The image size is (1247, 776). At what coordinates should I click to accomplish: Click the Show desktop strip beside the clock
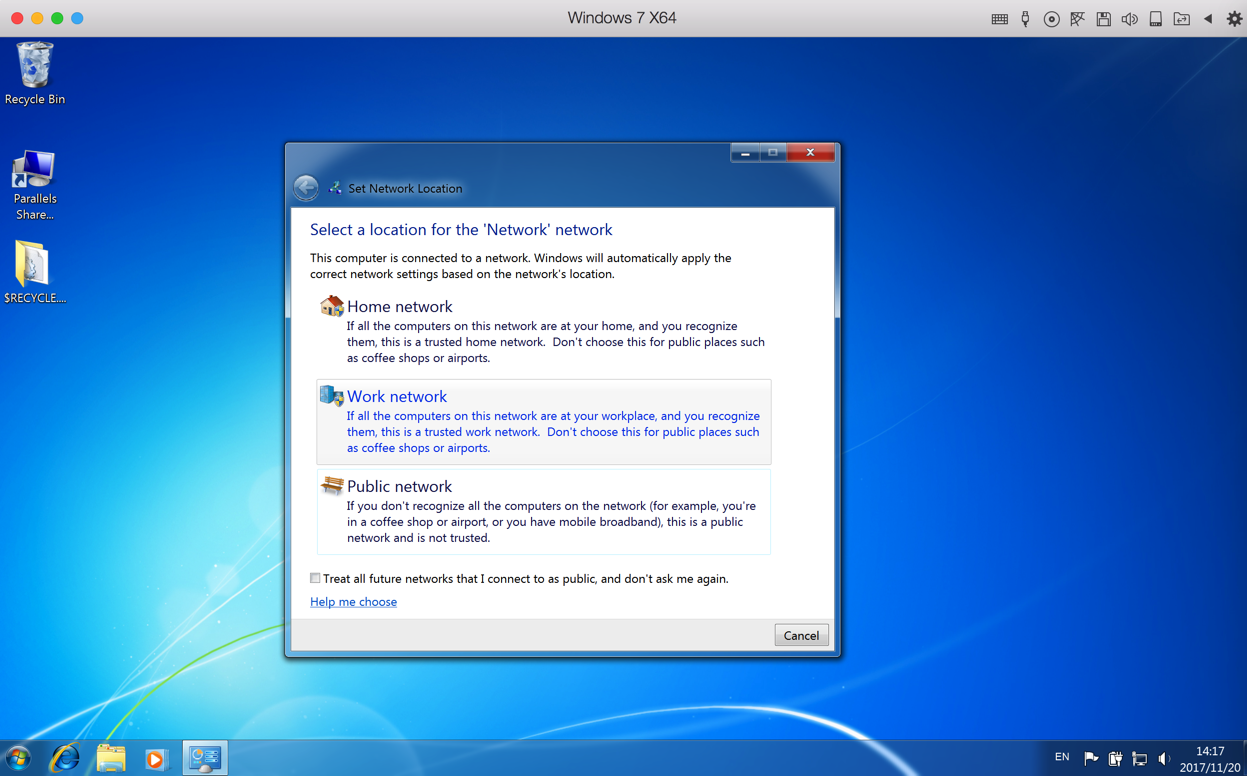pyautogui.click(x=1244, y=758)
